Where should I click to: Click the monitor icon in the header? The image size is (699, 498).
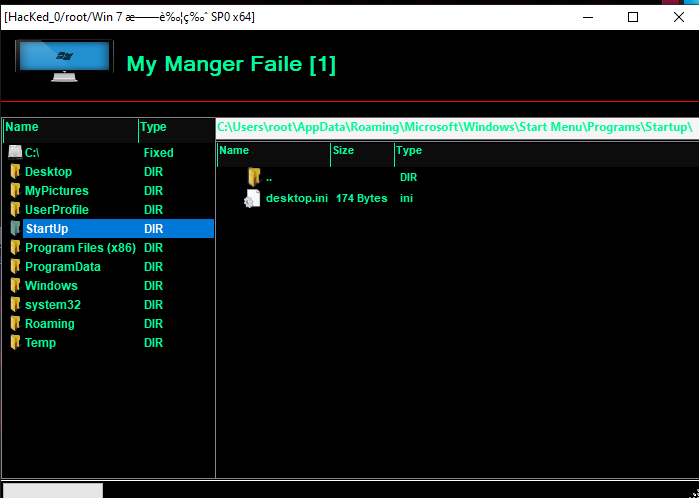pyautogui.click(x=64, y=62)
